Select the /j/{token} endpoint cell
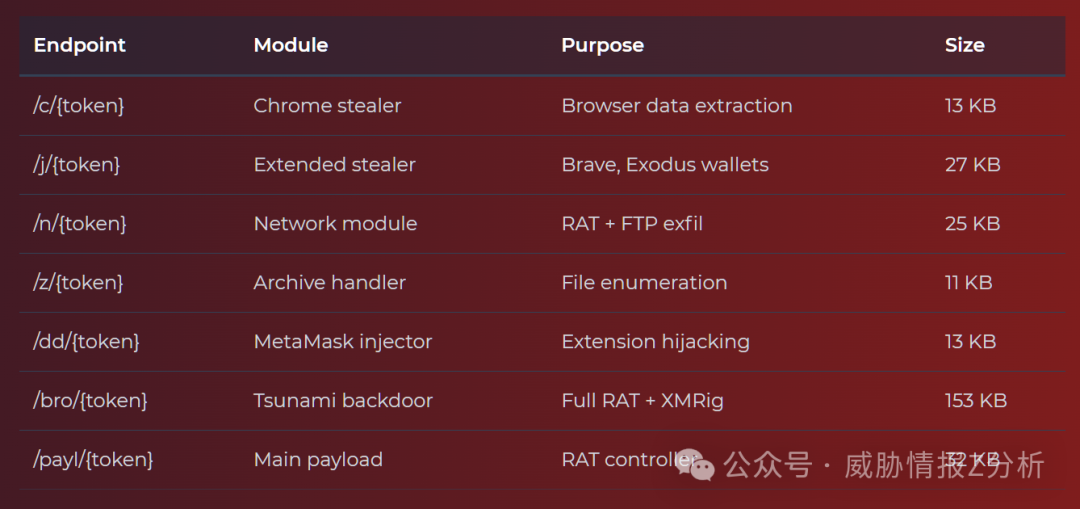Viewport: 1080px width, 509px height. pos(77,164)
